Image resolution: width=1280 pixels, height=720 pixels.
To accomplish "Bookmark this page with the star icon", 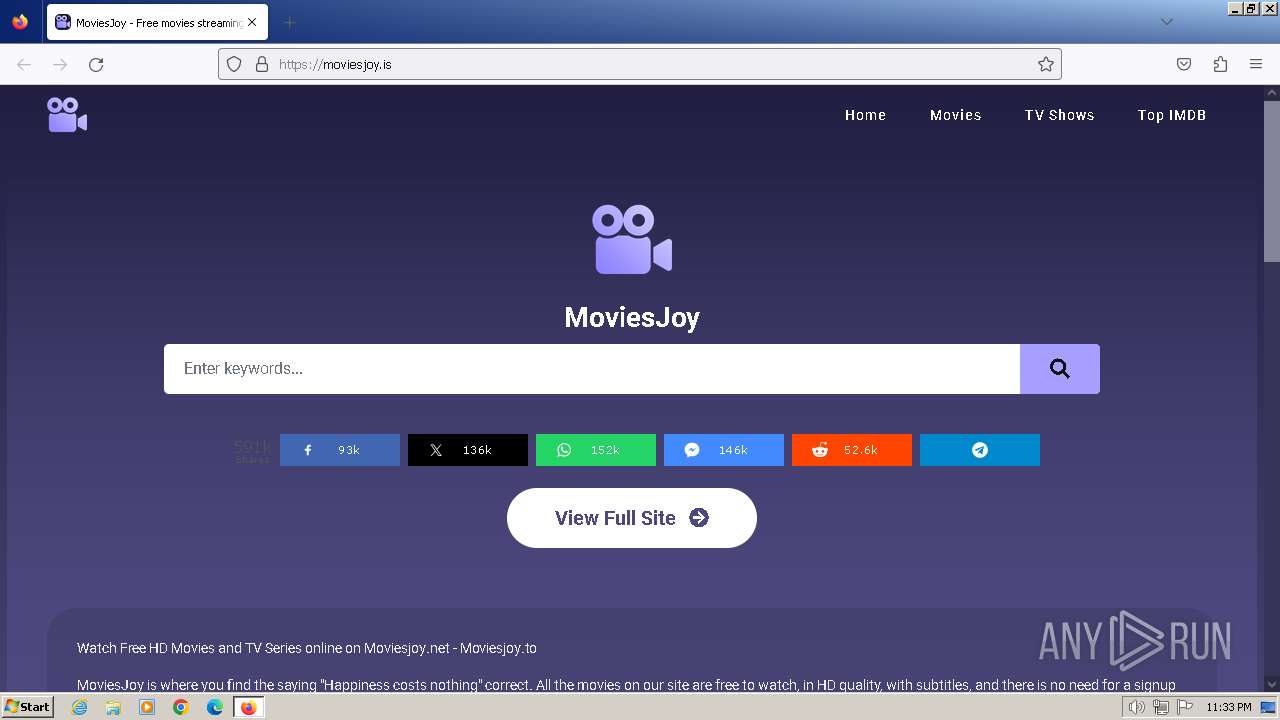I will coord(1046,64).
